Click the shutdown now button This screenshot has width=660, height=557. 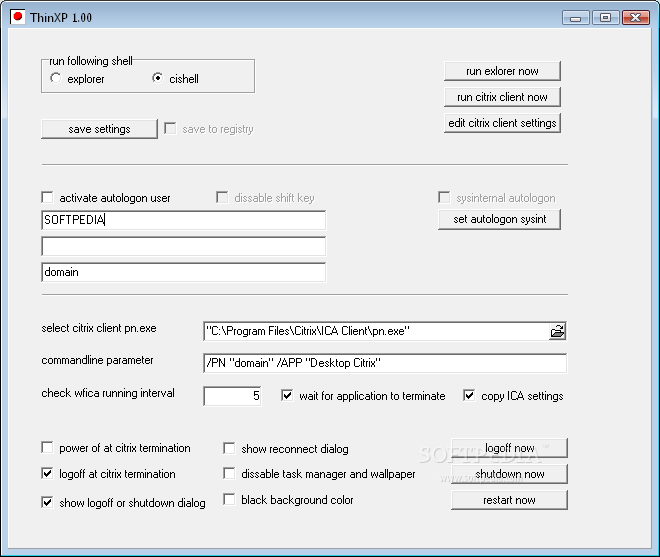point(509,474)
